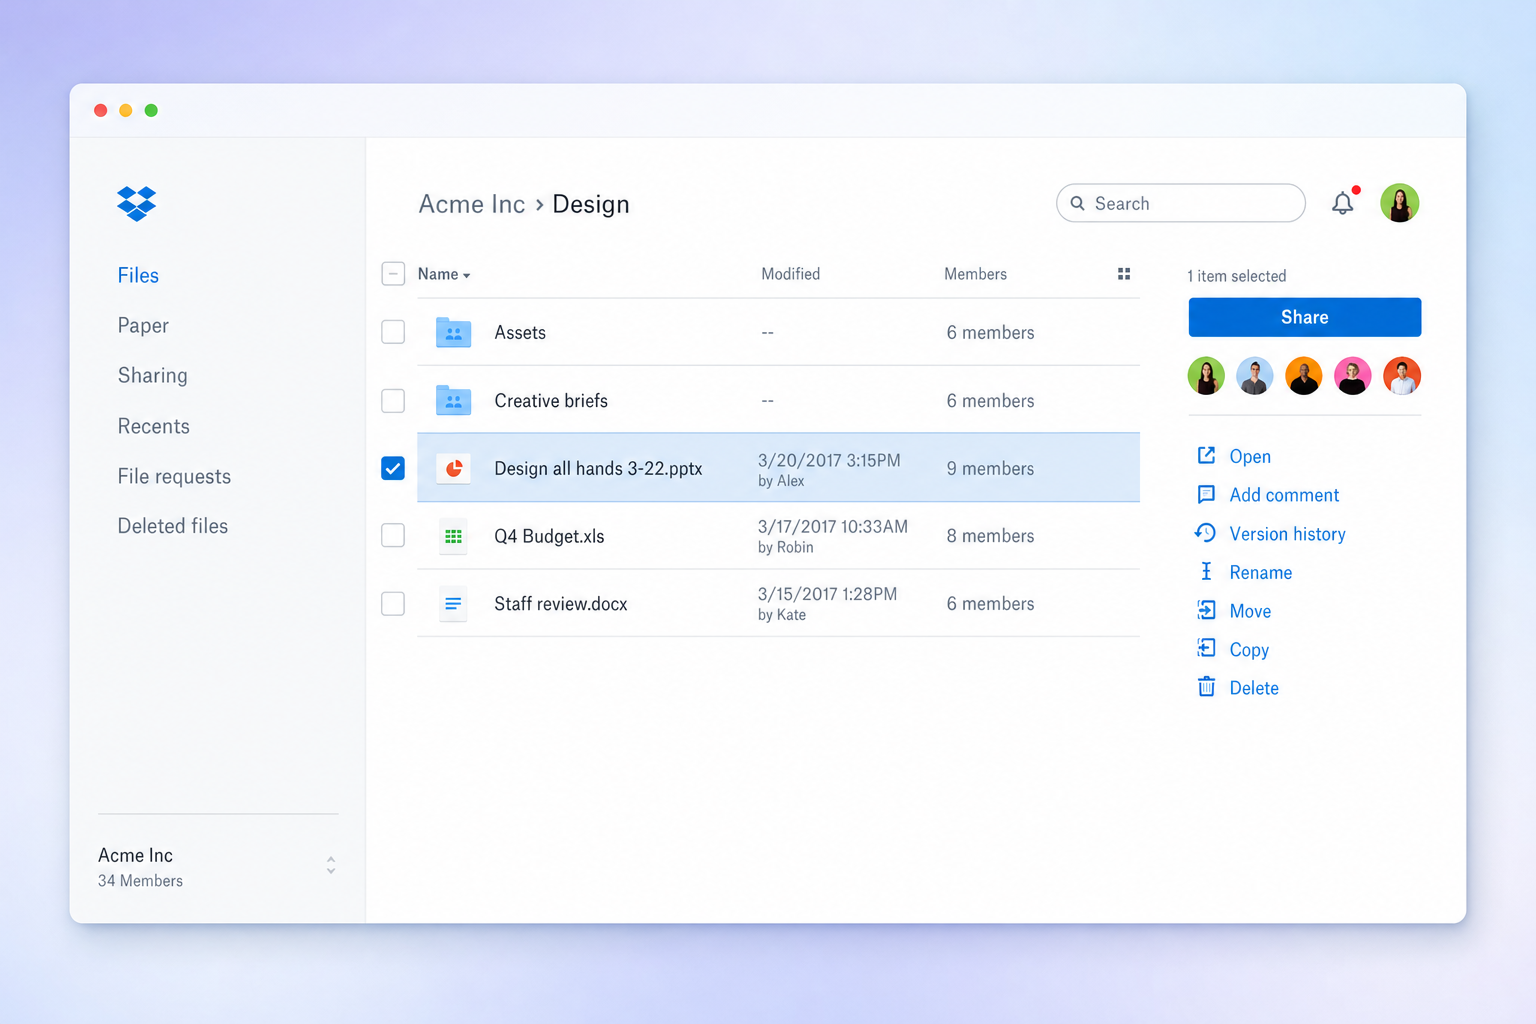Click the Delete trash can icon
Viewport: 1536px width, 1024px height.
[1206, 687]
